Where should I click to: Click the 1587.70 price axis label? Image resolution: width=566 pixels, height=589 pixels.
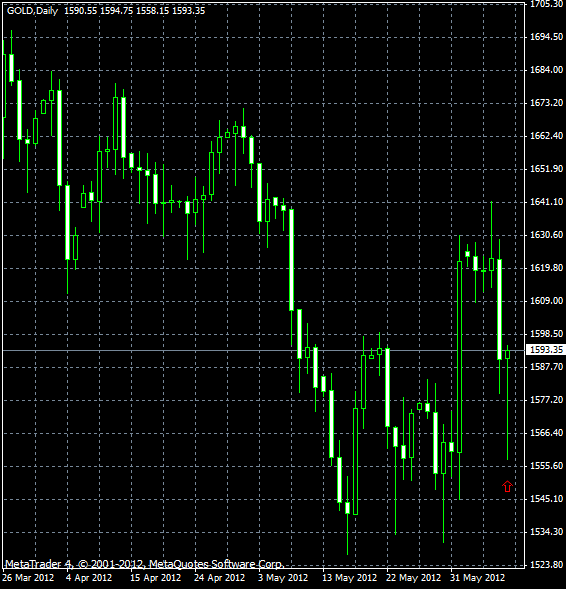click(546, 367)
